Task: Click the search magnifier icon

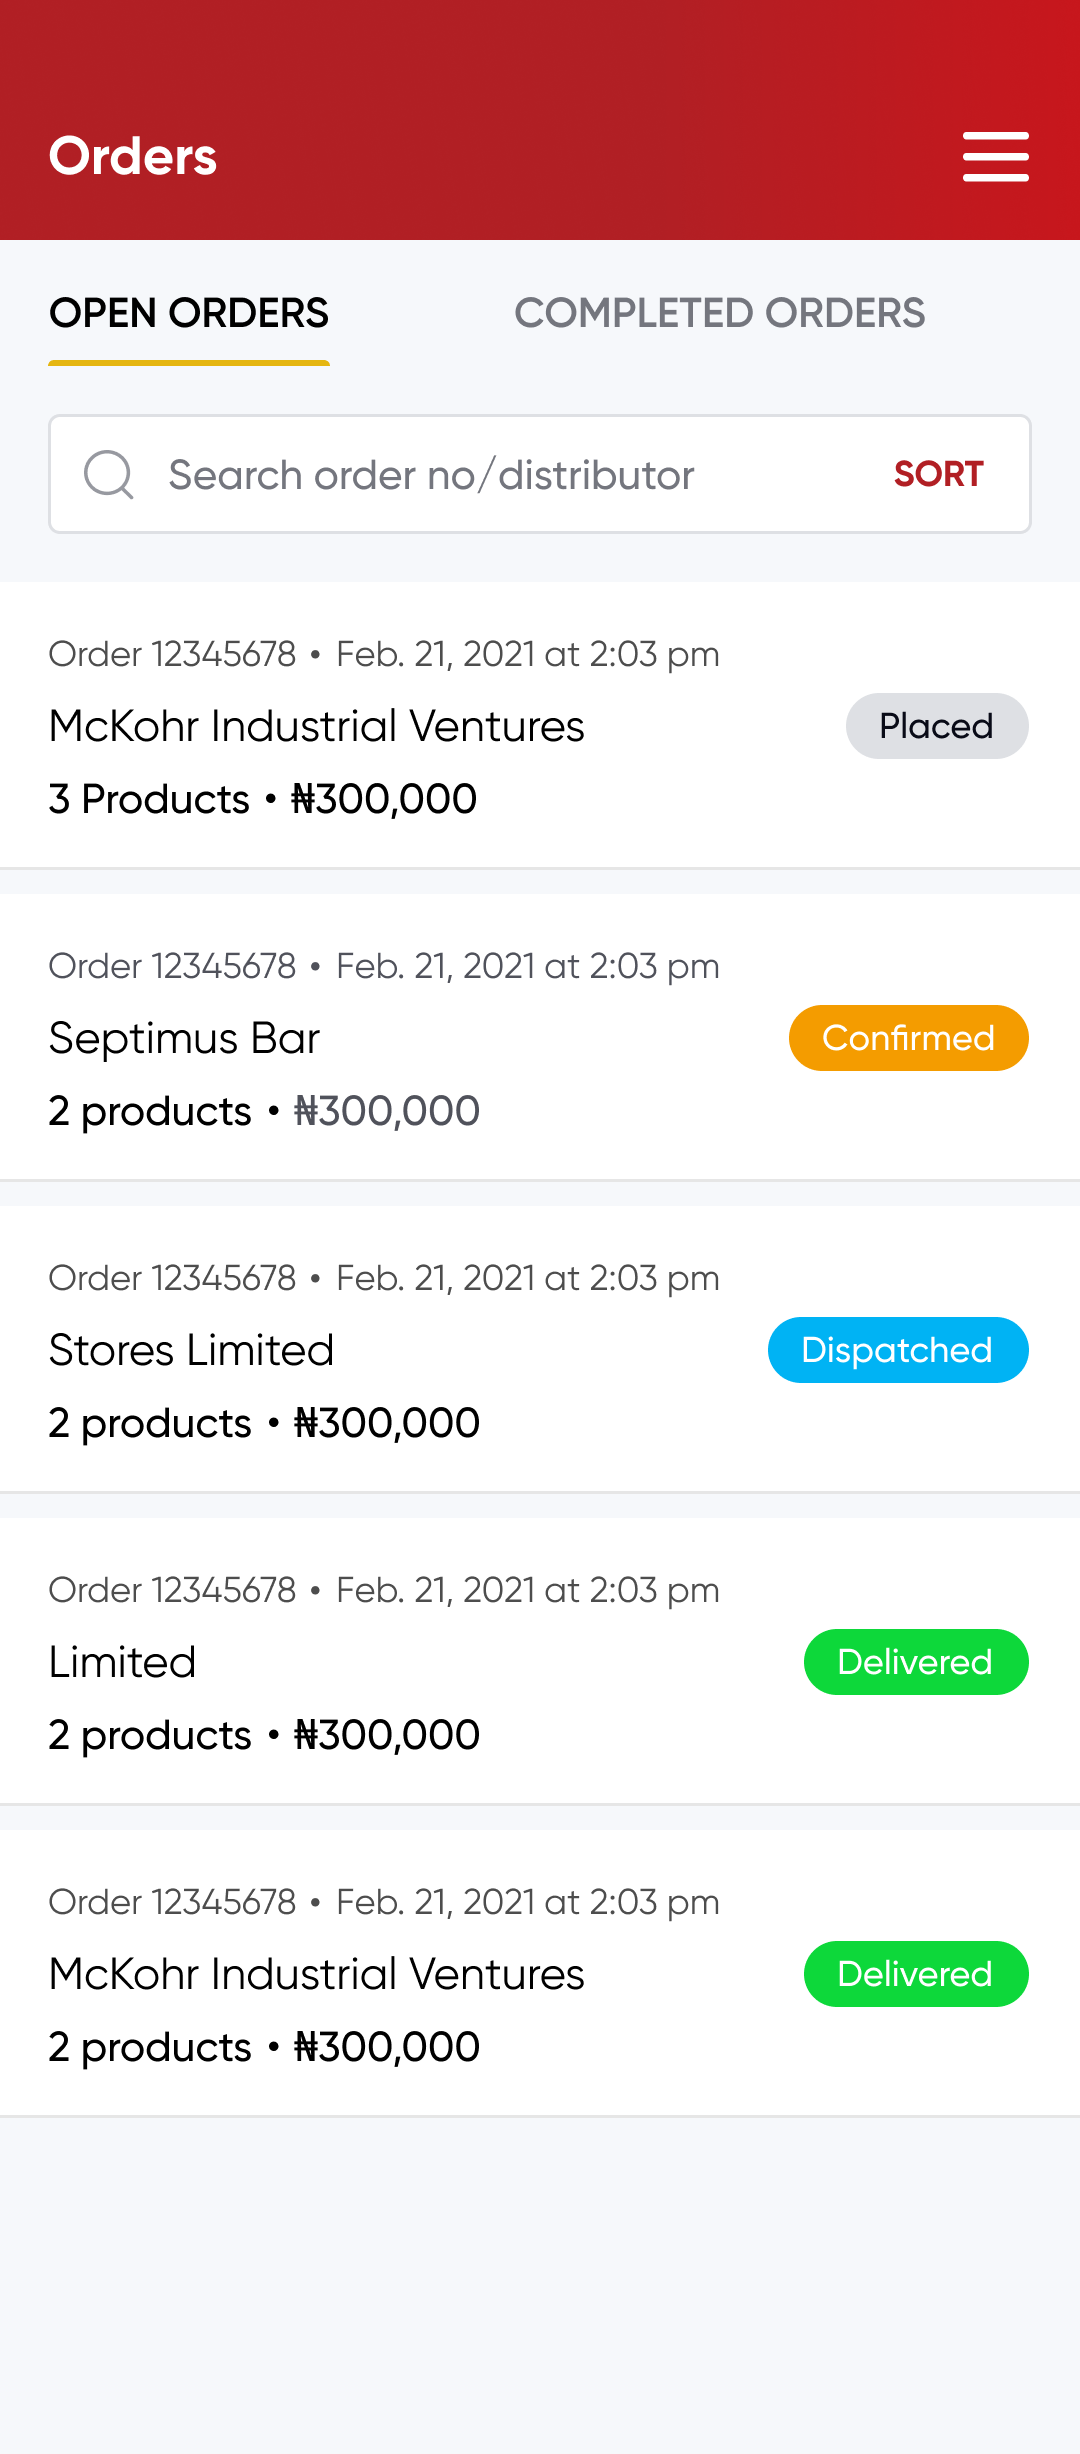Action: click(x=108, y=474)
